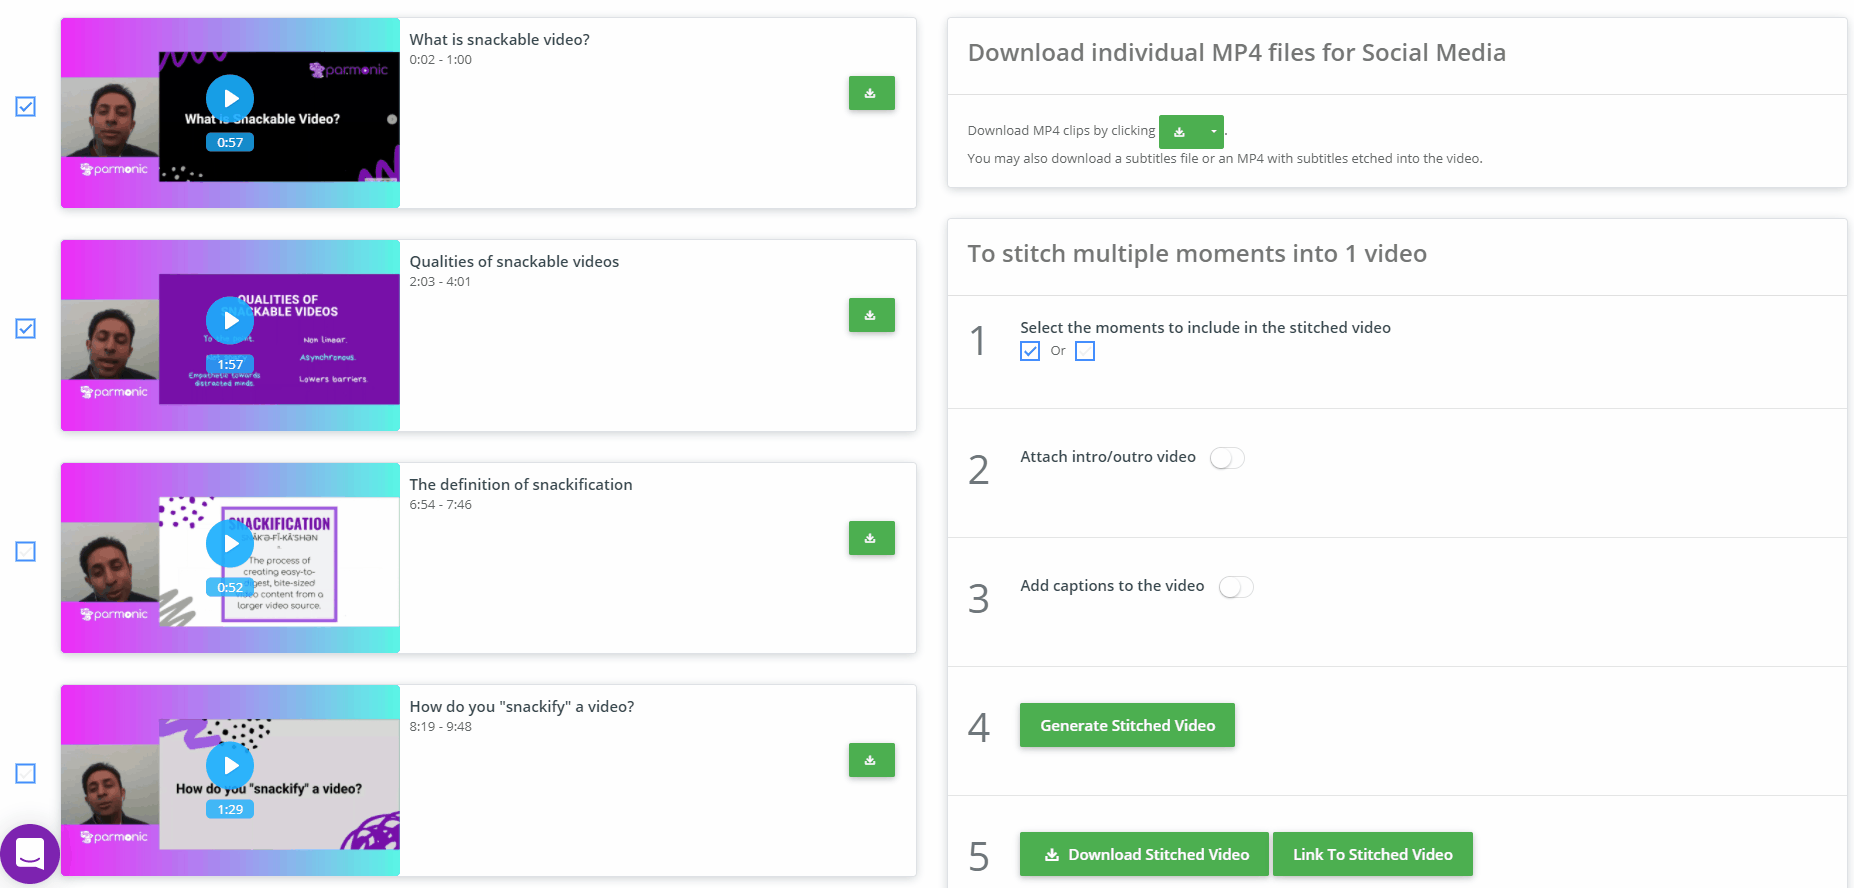Click the 1:29 duration badge
Viewport: 1854px width, 888px height.
[230, 809]
